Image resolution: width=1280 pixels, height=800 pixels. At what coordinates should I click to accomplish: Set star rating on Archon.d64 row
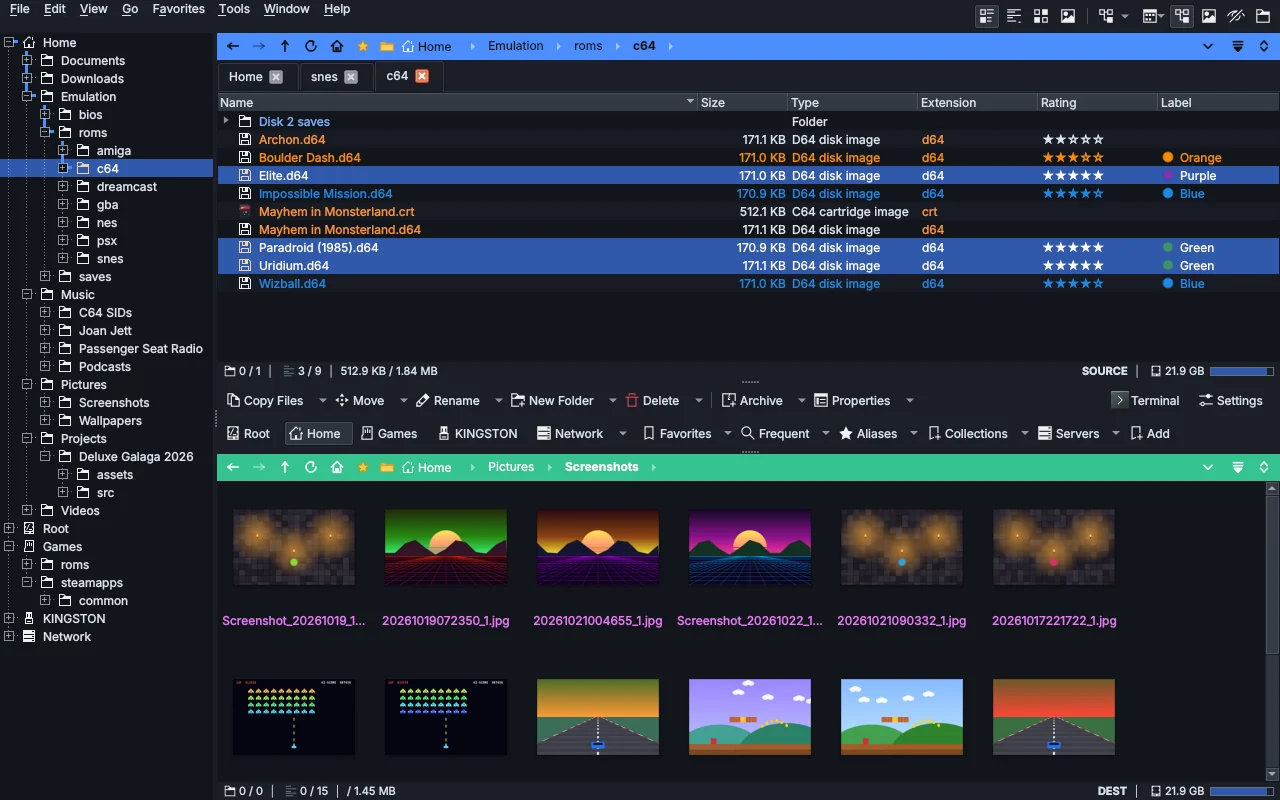[x=1073, y=140]
